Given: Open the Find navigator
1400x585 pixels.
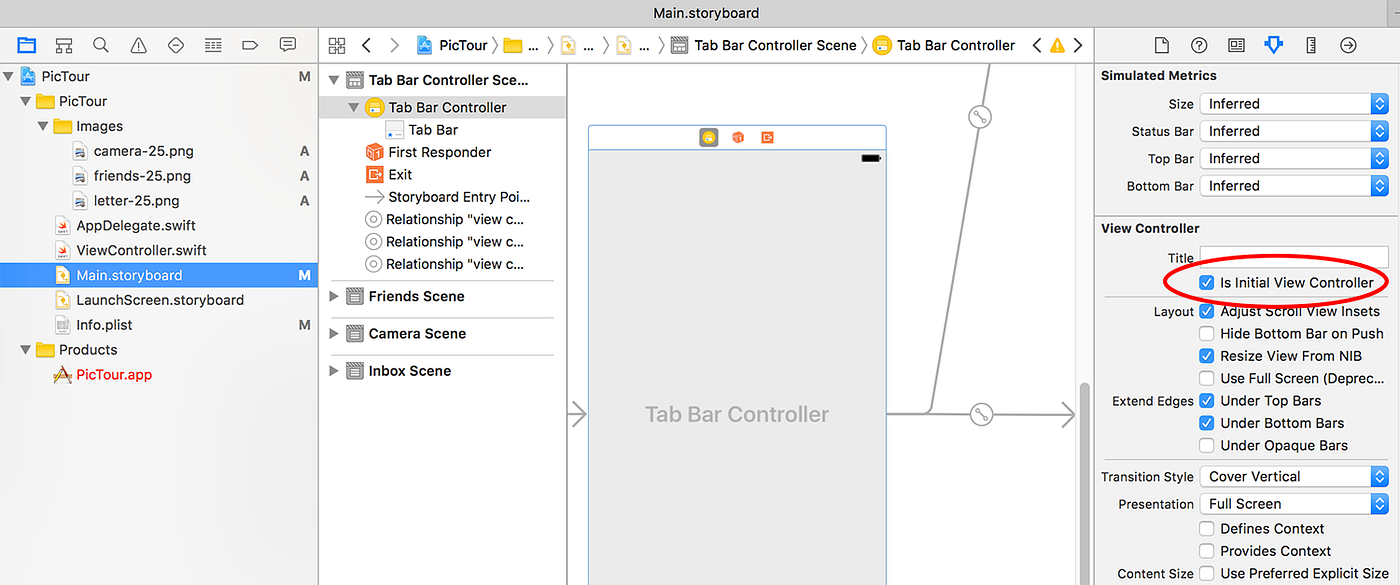Looking at the screenshot, I should pos(100,45).
